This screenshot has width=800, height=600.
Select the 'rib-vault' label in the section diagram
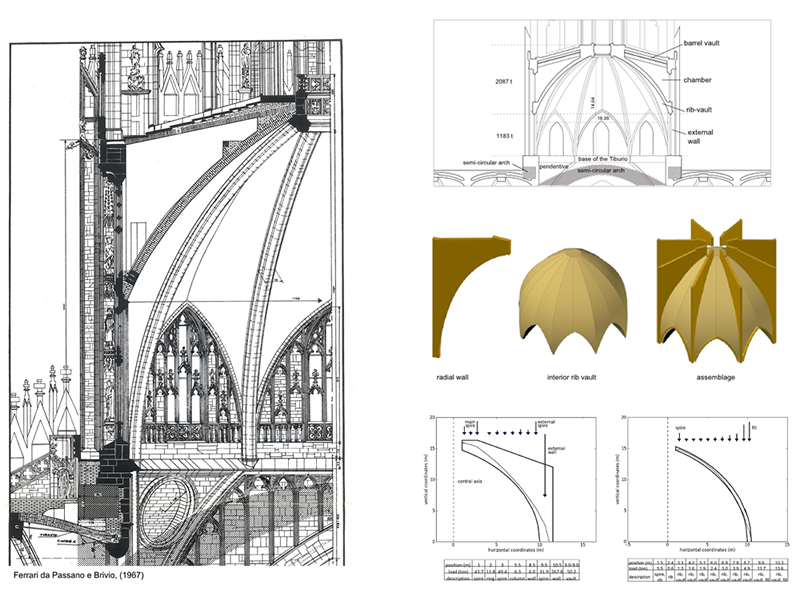click(x=699, y=109)
